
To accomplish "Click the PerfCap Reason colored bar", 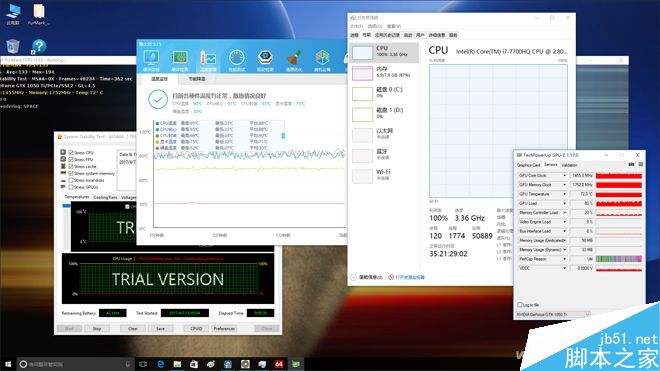I will (619, 259).
